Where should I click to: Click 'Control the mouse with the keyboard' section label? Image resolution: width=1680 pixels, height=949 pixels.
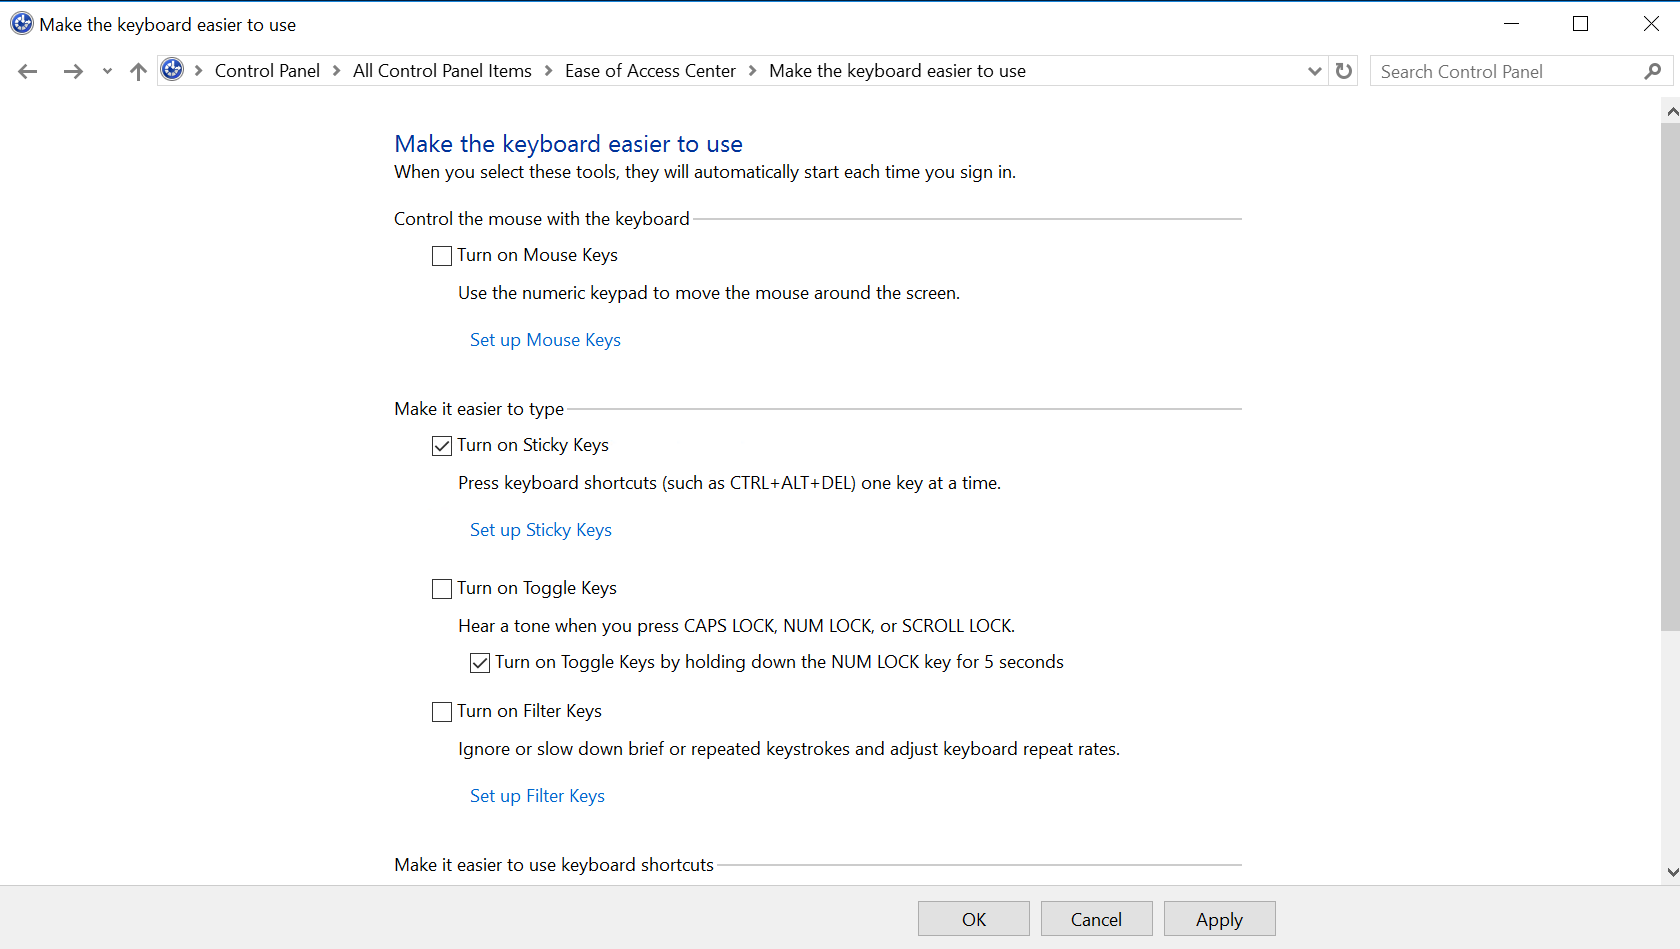tap(542, 219)
